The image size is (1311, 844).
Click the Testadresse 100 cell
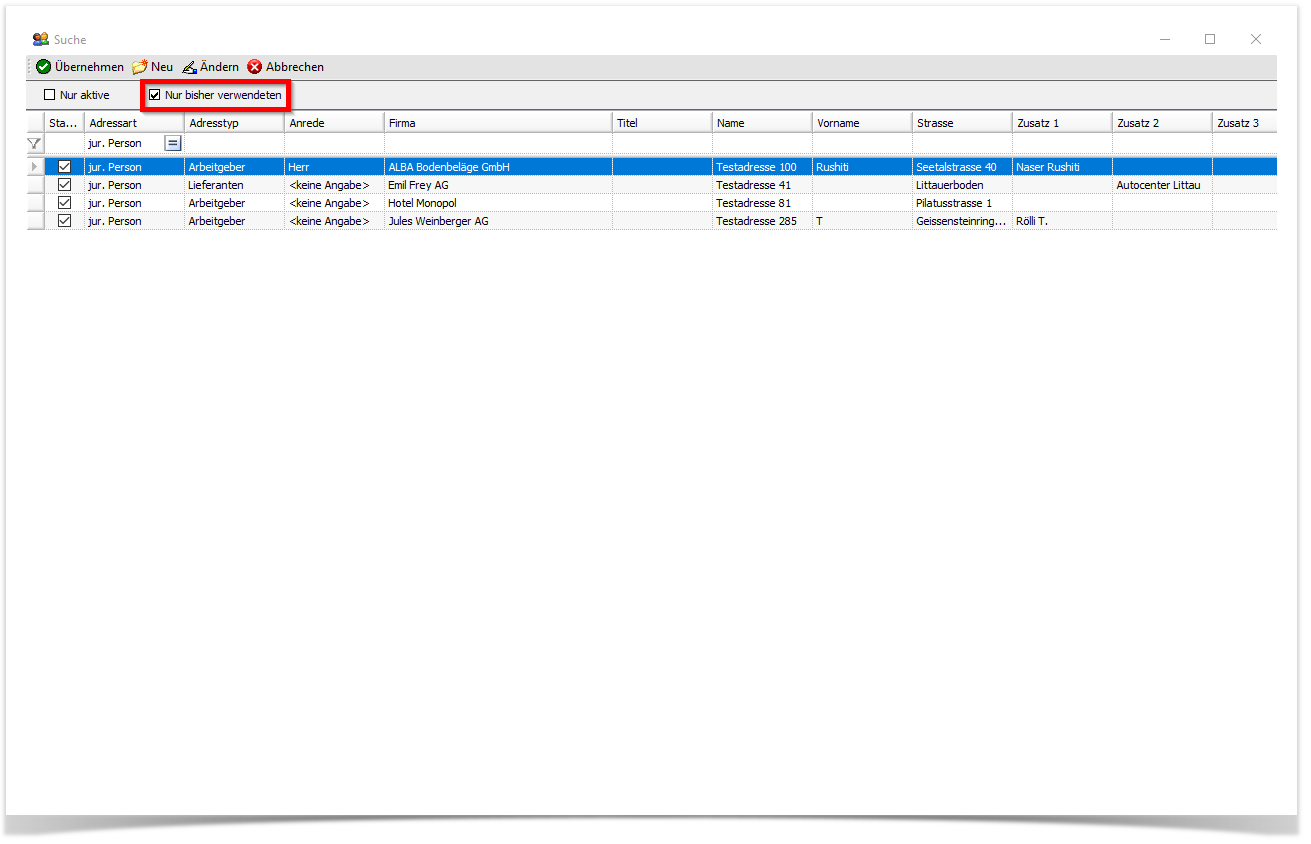pos(763,167)
